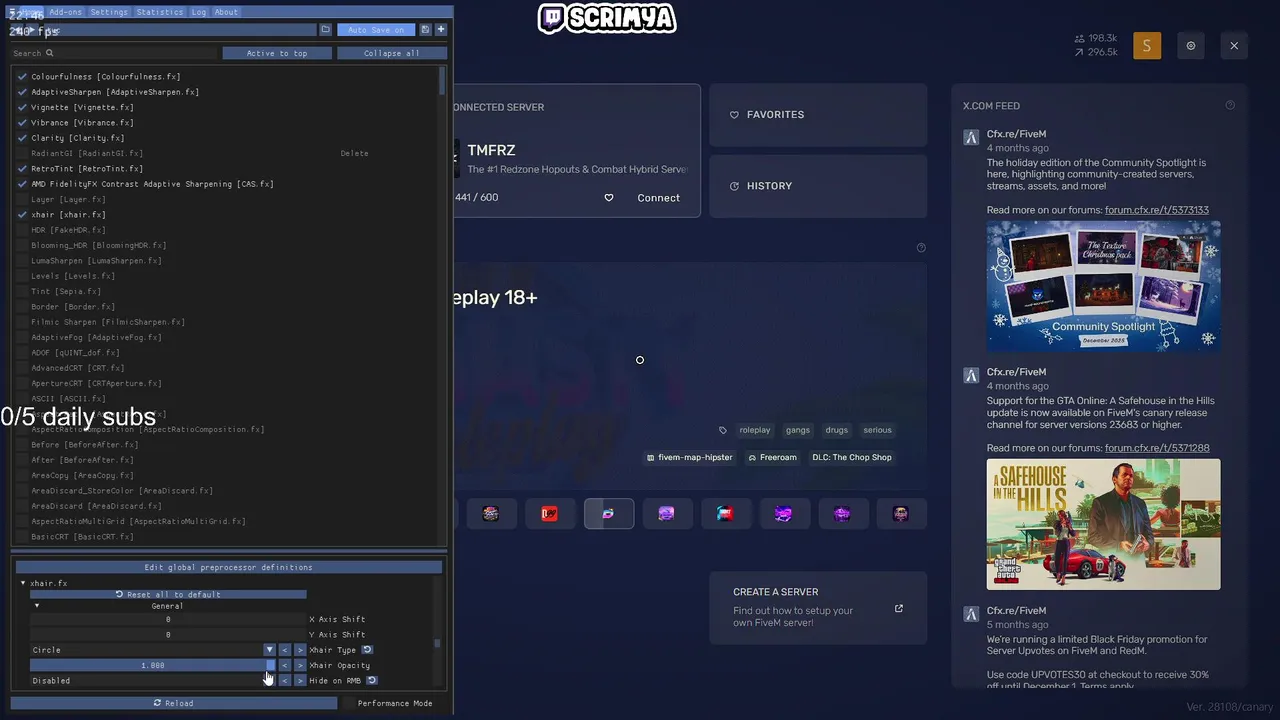This screenshot has height=720, width=1280.
Task: Collapse the General section triangle
Action: pos(37,605)
